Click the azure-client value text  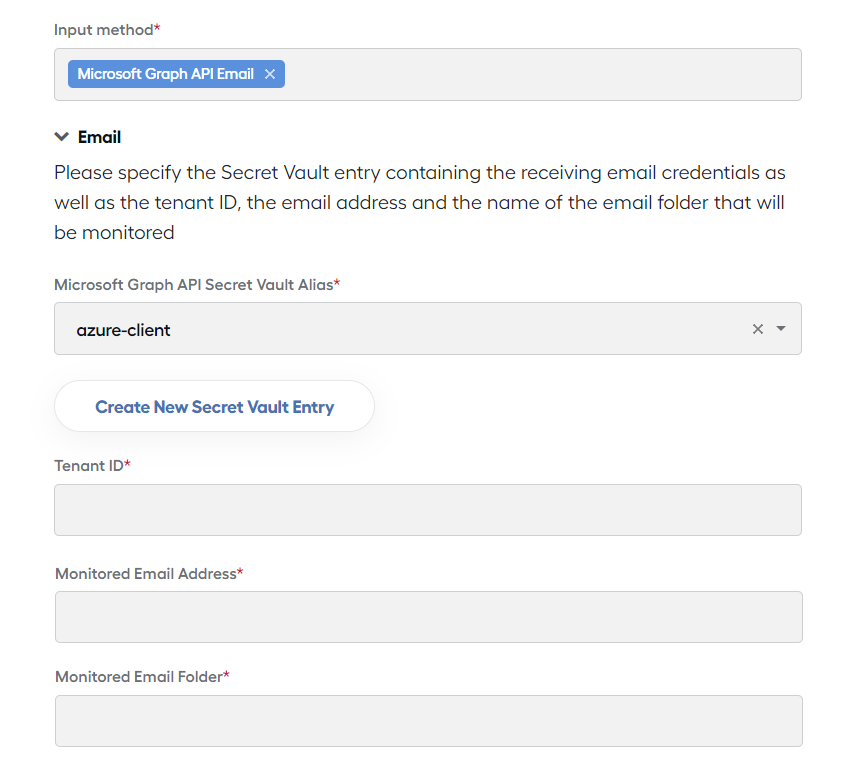124,330
